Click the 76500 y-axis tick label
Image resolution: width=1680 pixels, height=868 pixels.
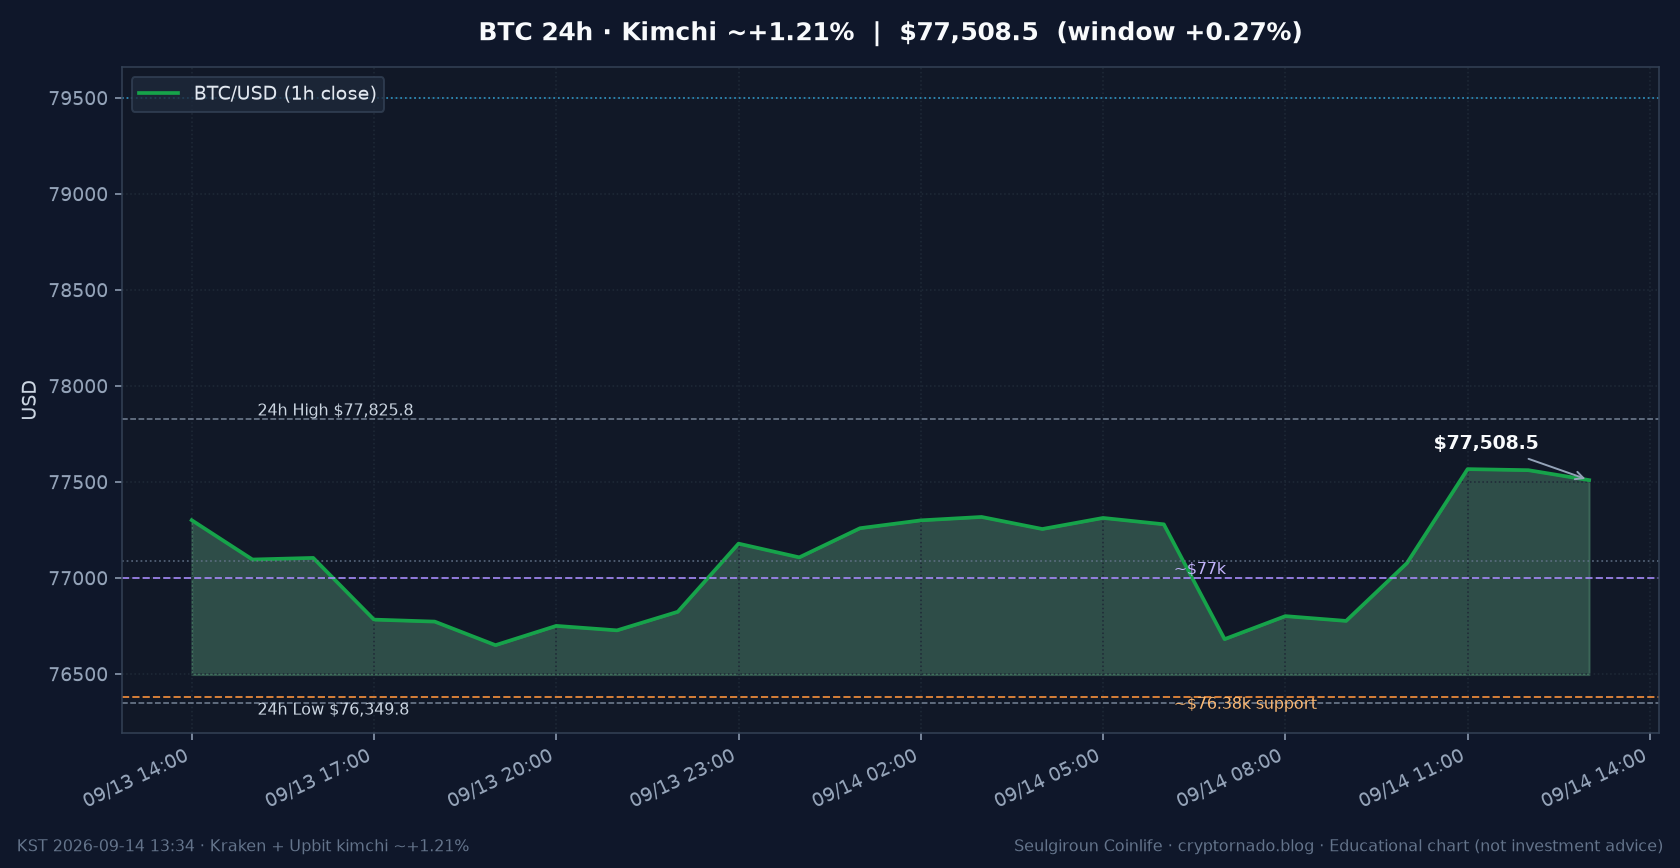(x=78, y=674)
